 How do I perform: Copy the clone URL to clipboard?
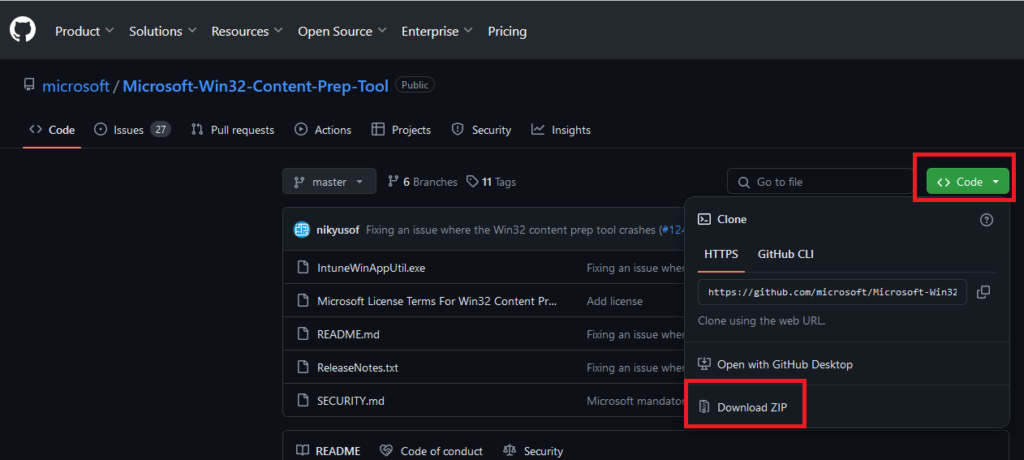pyautogui.click(x=983, y=292)
